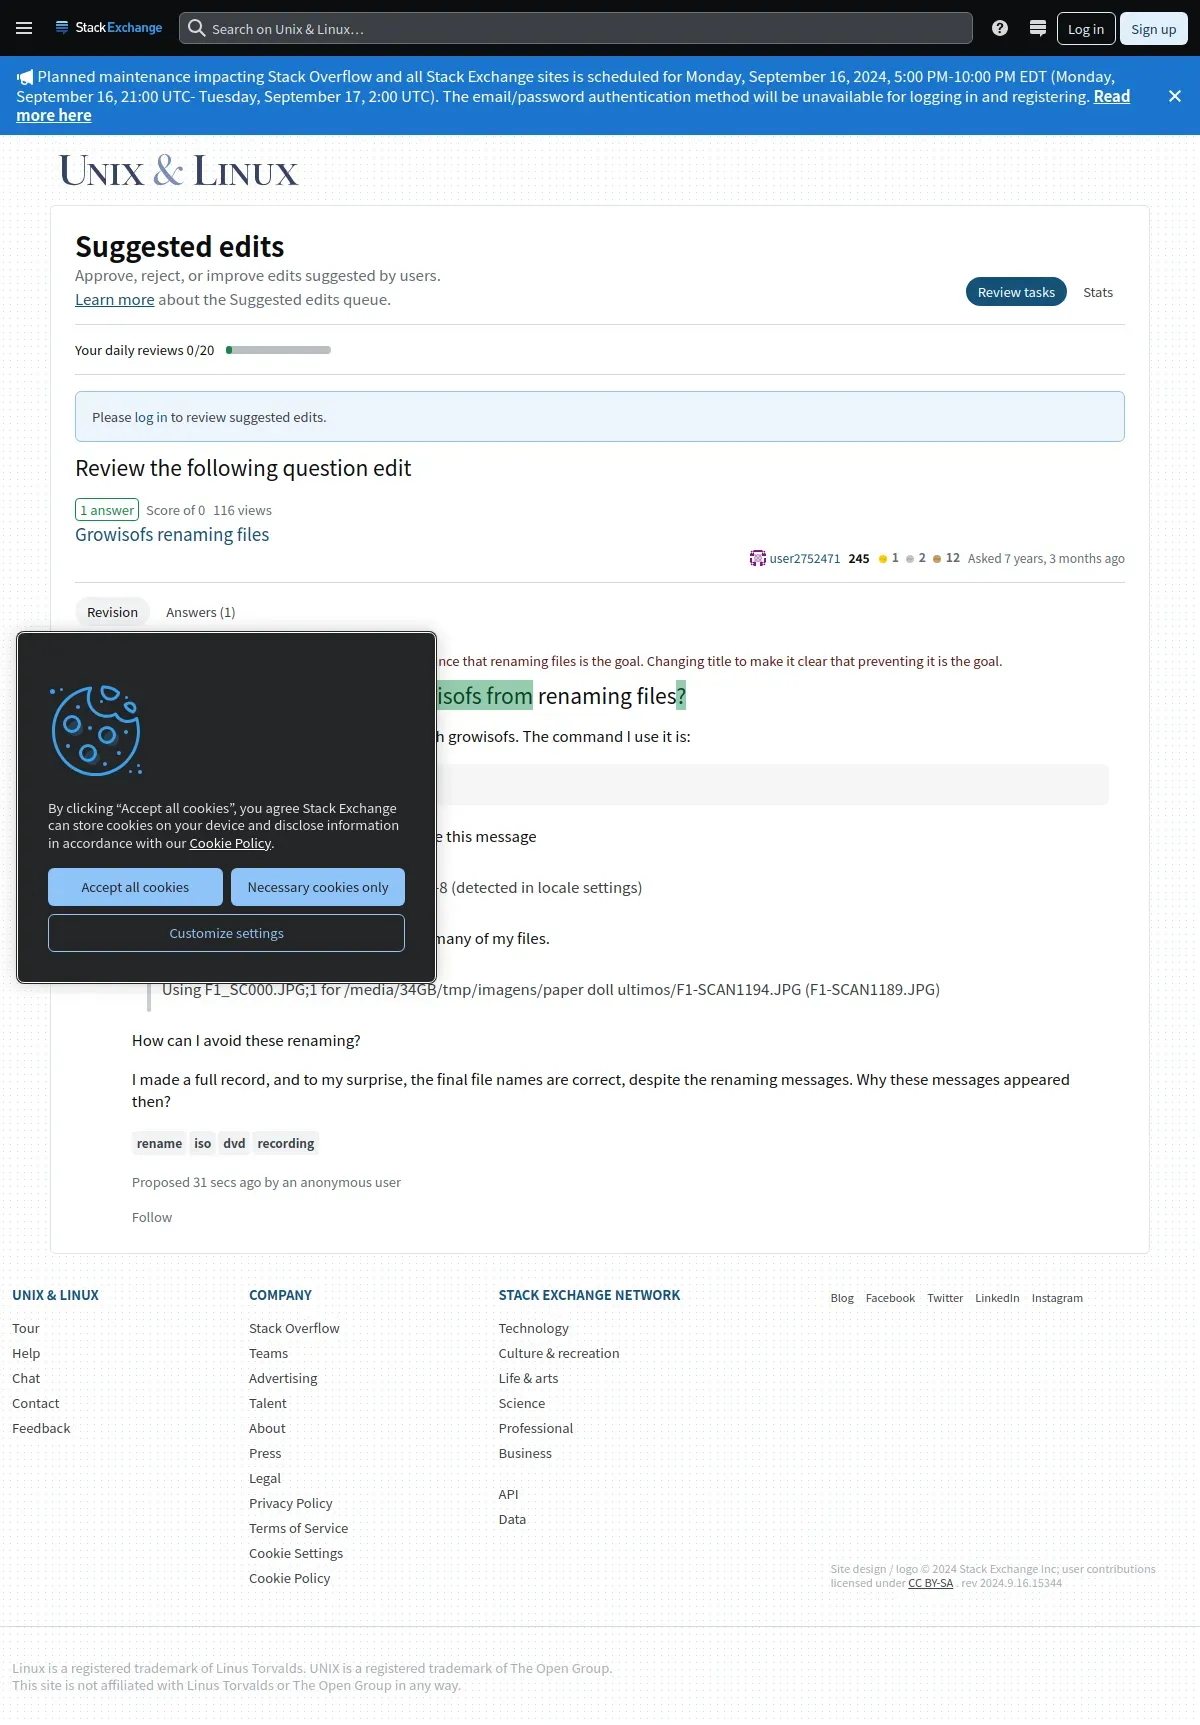Open the Advertising footer link
Screen dimensions: 1200x1725
283,1378
